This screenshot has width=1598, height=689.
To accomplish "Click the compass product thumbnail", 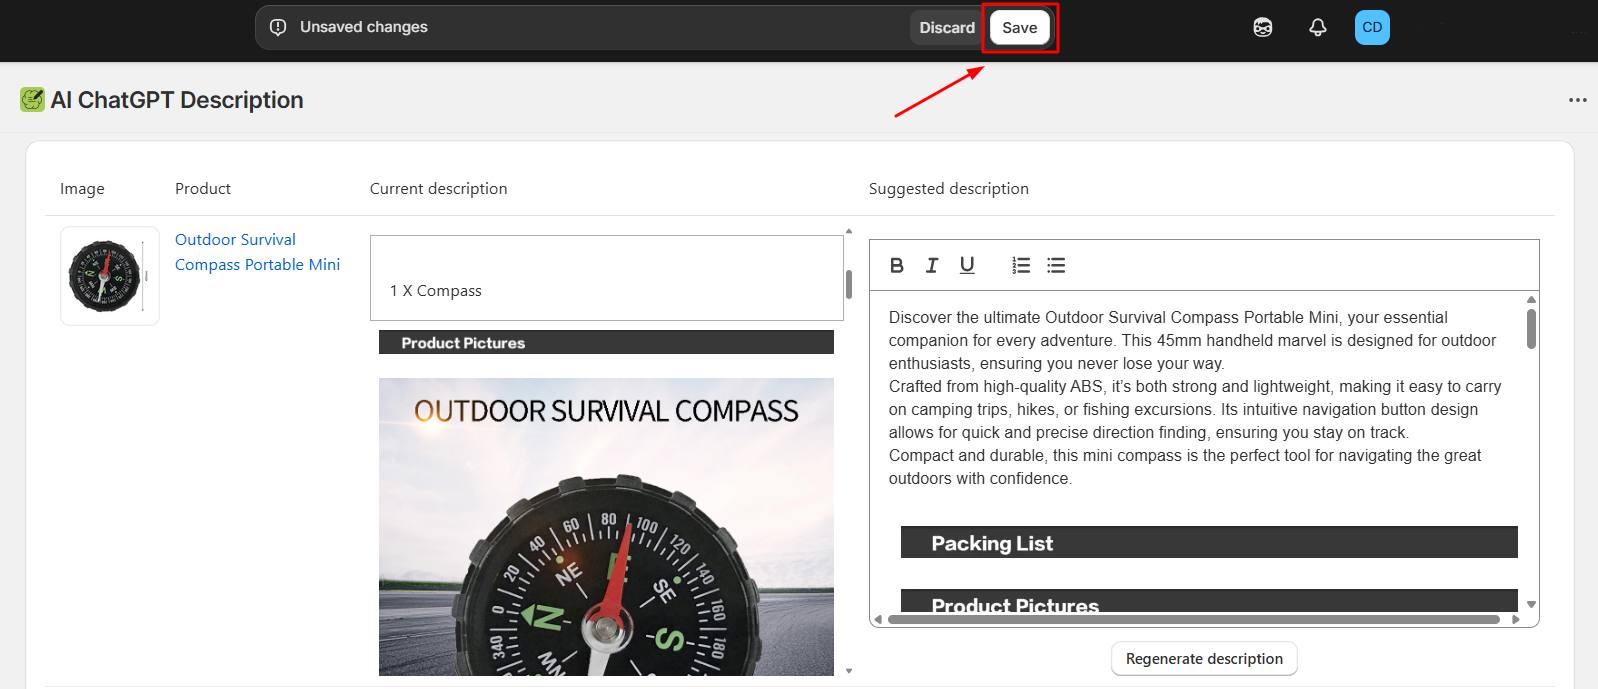I will 110,276.
